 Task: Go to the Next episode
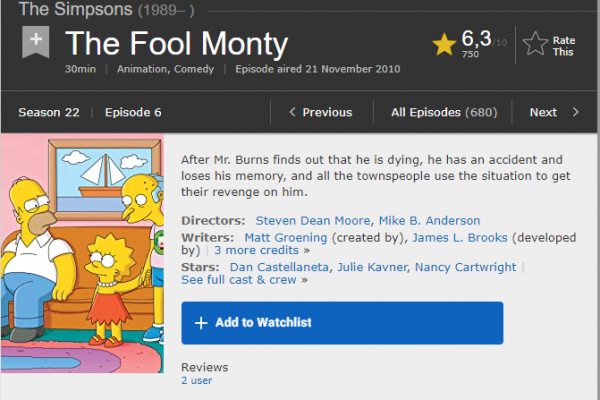point(554,112)
